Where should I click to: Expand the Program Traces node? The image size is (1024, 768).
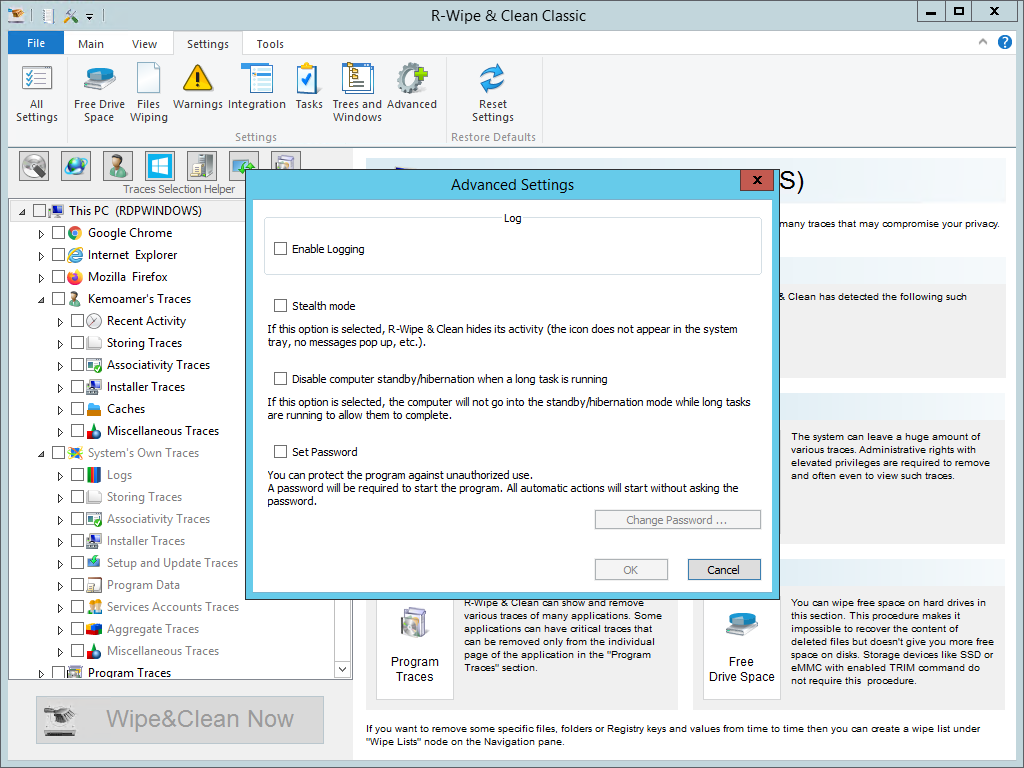pos(41,673)
